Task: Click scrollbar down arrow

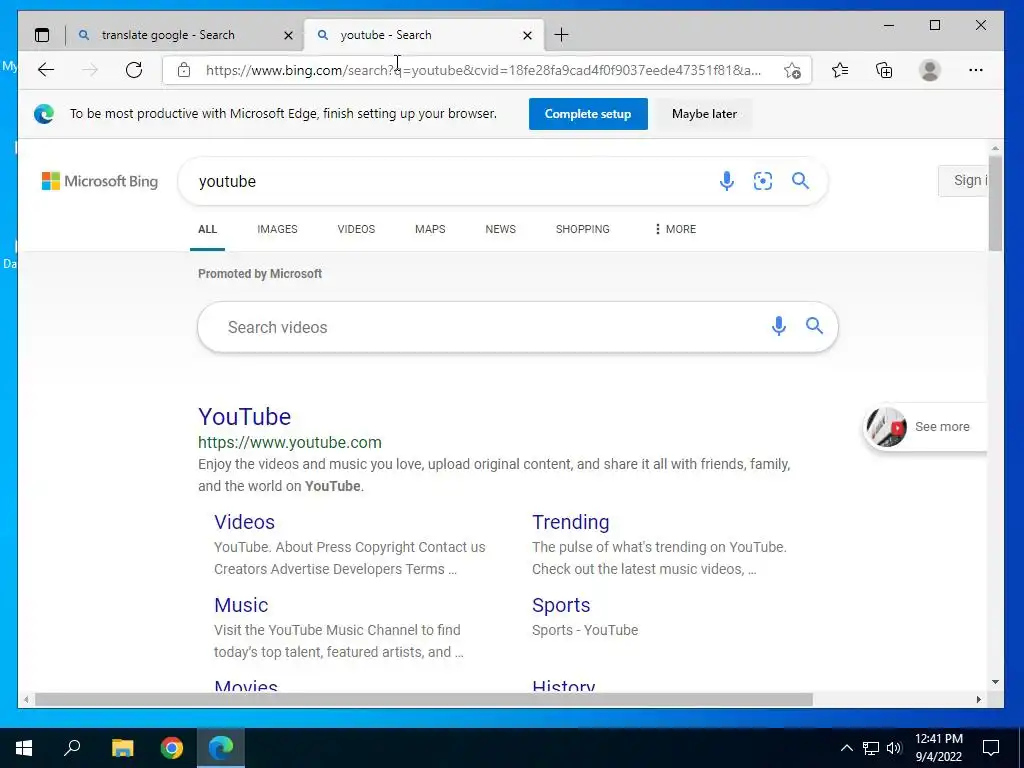Action: coord(995,682)
